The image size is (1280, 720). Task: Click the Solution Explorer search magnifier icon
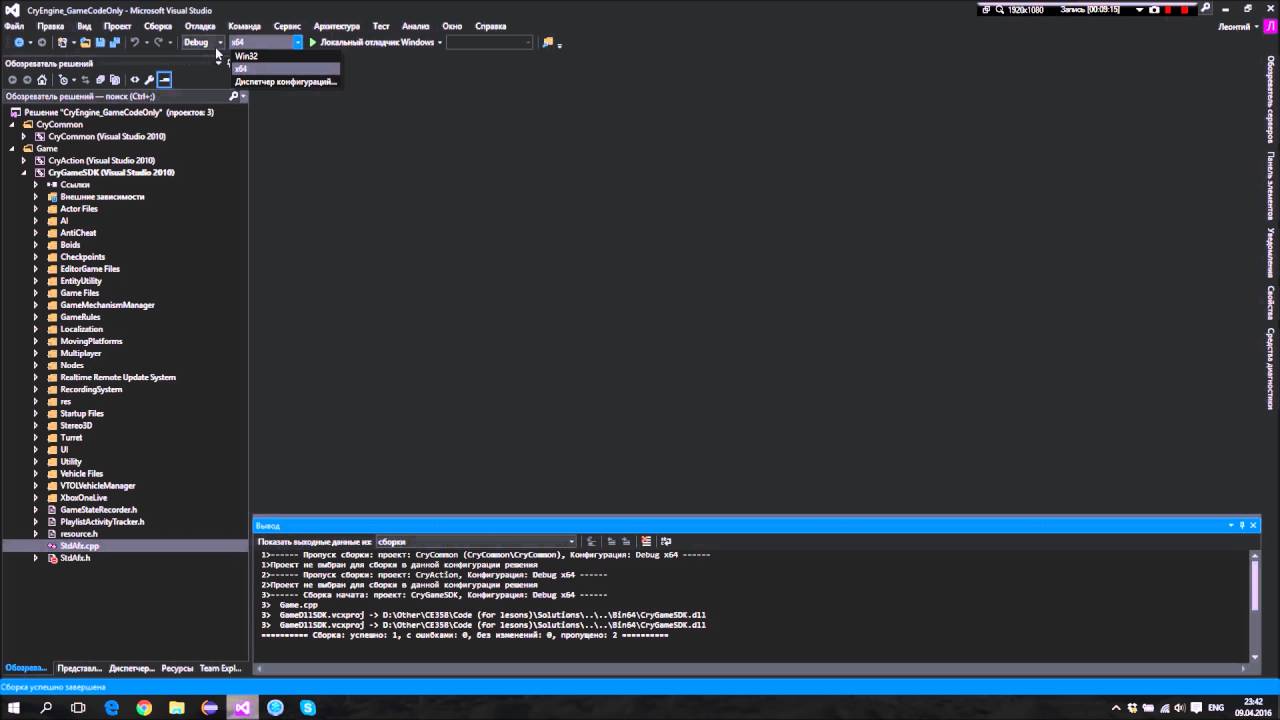coord(234,97)
